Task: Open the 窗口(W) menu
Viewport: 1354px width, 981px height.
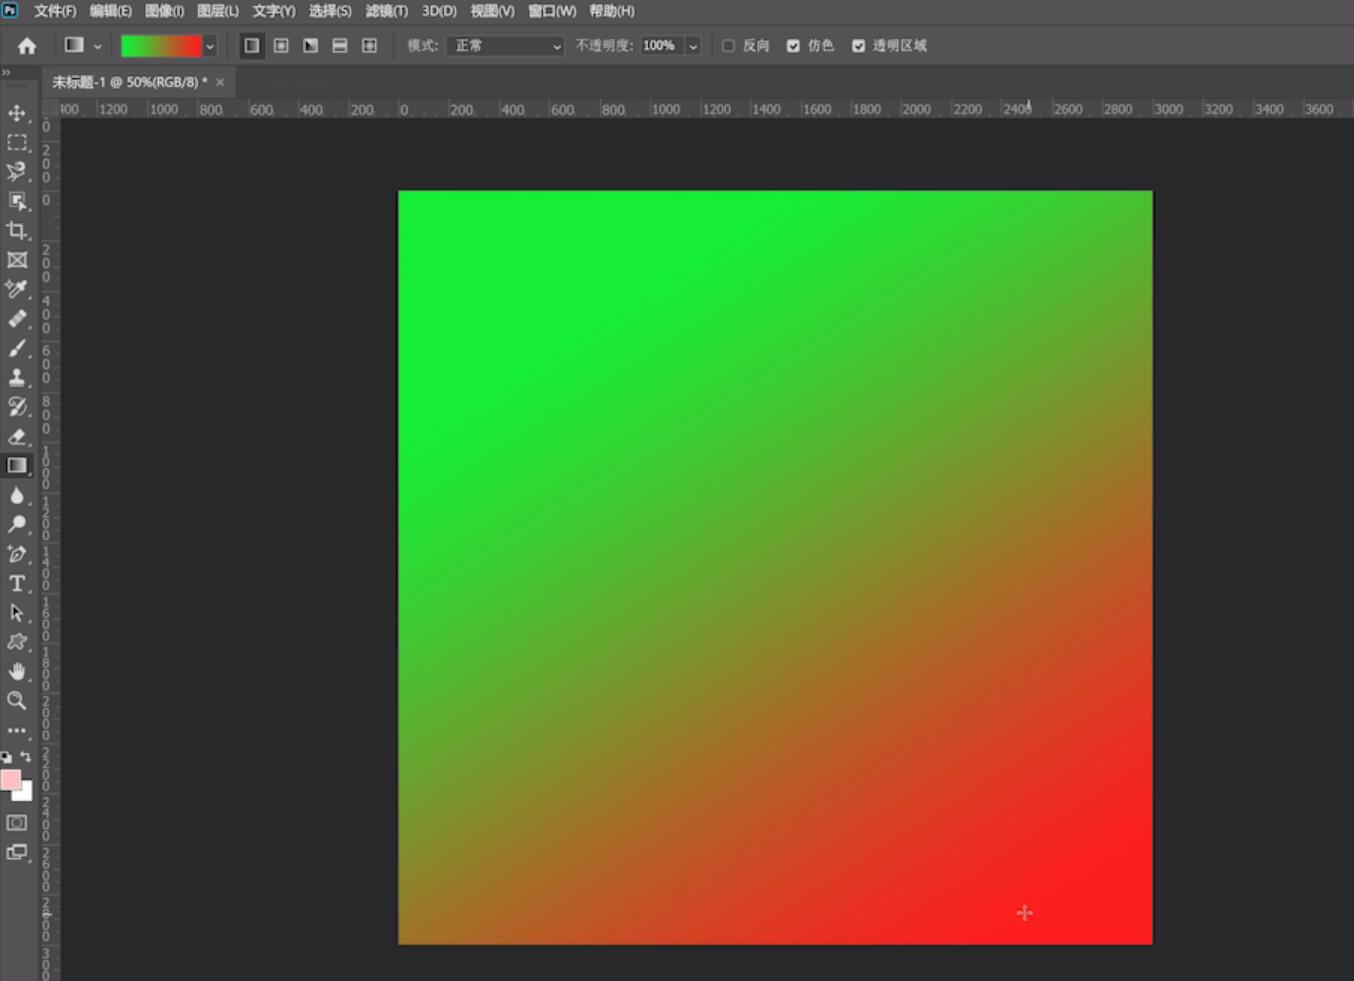Action: pos(552,11)
